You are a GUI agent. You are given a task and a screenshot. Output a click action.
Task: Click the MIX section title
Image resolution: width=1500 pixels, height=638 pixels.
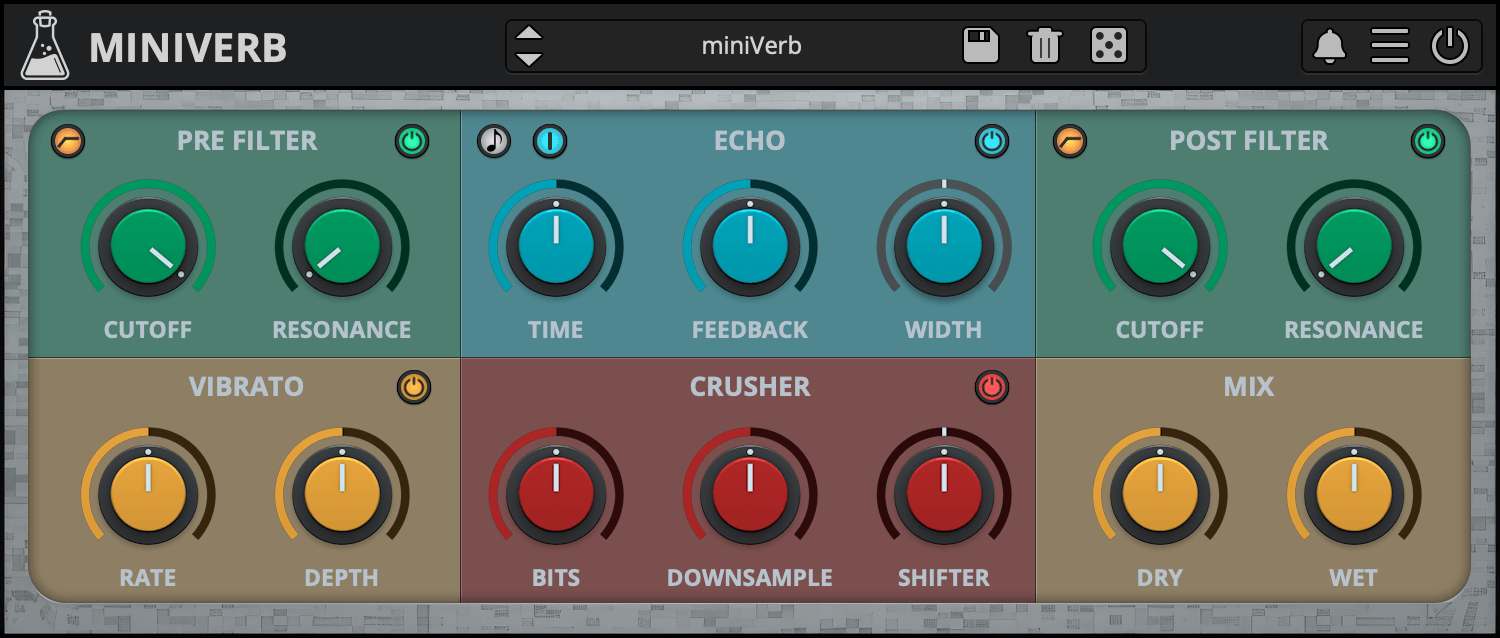click(1249, 387)
